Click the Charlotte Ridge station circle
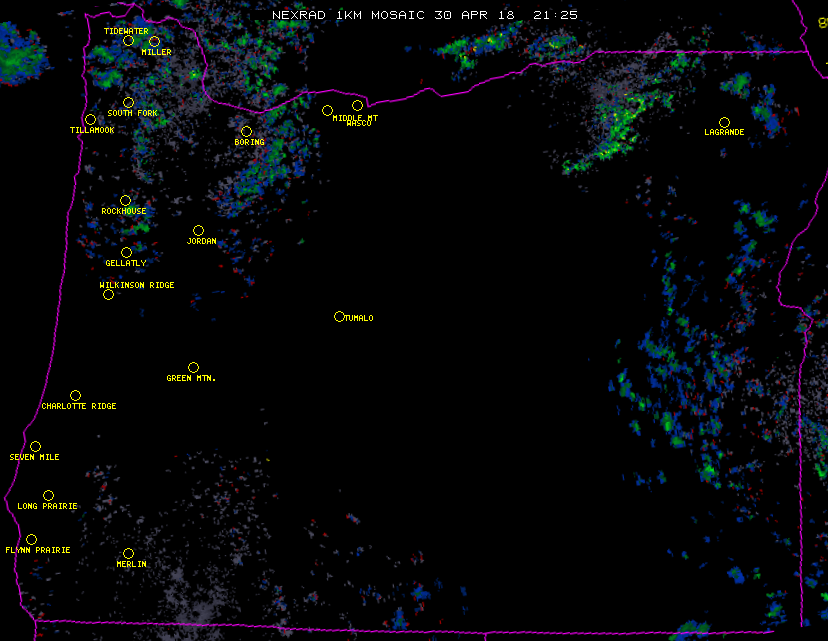The width and height of the screenshot is (828, 641). pyautogui.click(x=75, y=396)
